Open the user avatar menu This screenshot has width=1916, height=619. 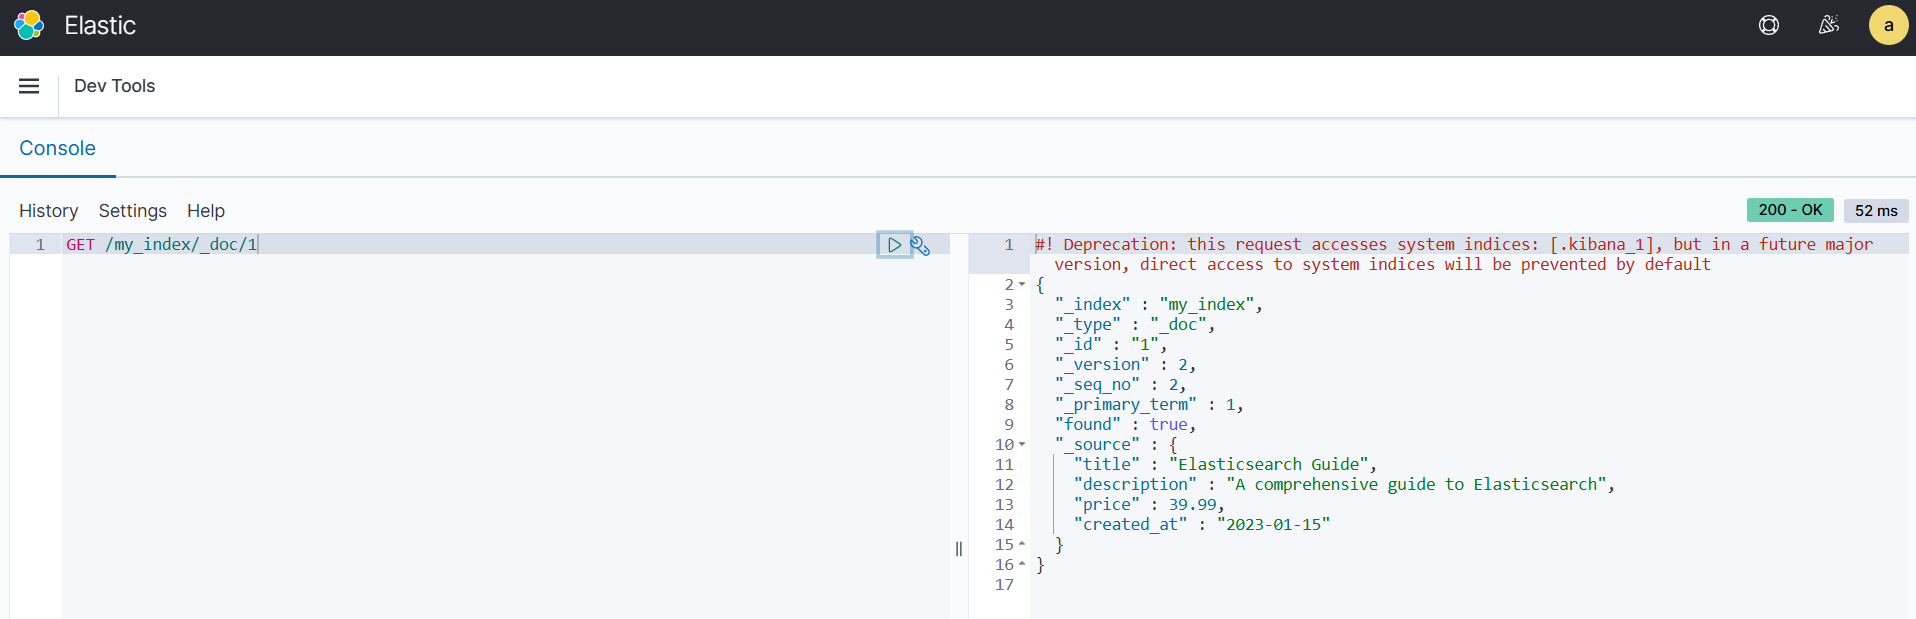click(1888, 25)
